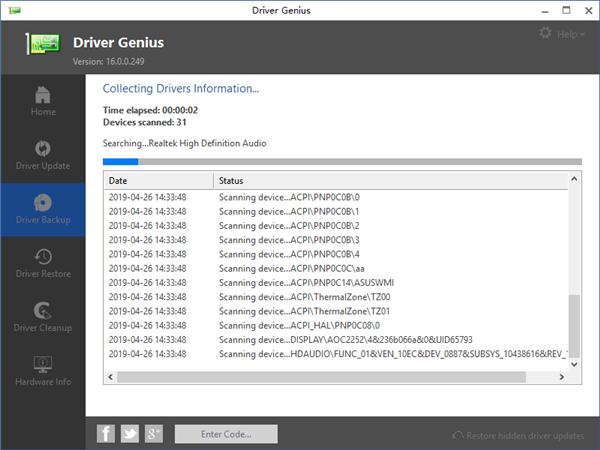Go to the Driver Restore clock icon
The height and width of the screenshot is (450, 600).
[42, 257]
